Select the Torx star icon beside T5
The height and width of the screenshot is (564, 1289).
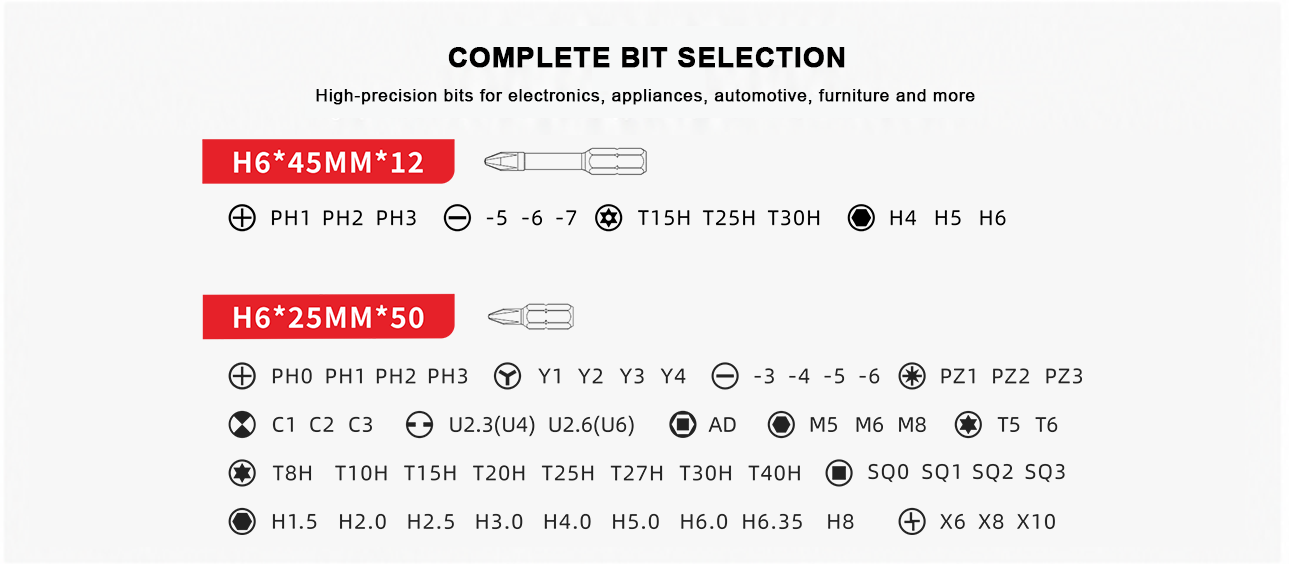pyautogui.click(x=968, y=424)
